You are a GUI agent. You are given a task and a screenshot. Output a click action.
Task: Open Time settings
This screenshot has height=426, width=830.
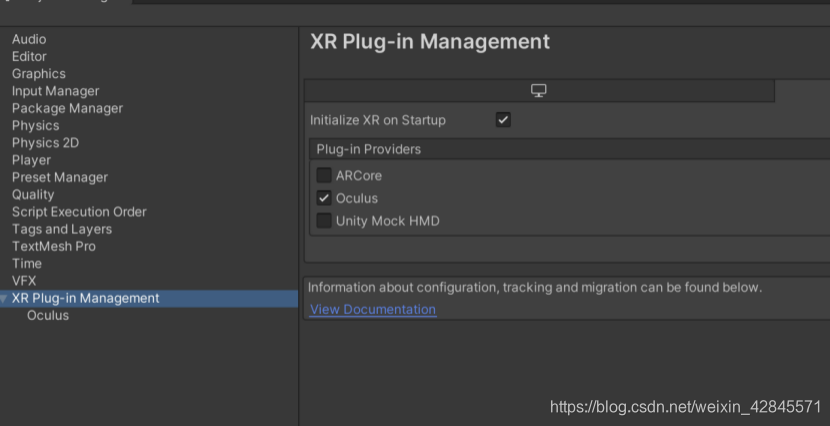coord(26,264)
